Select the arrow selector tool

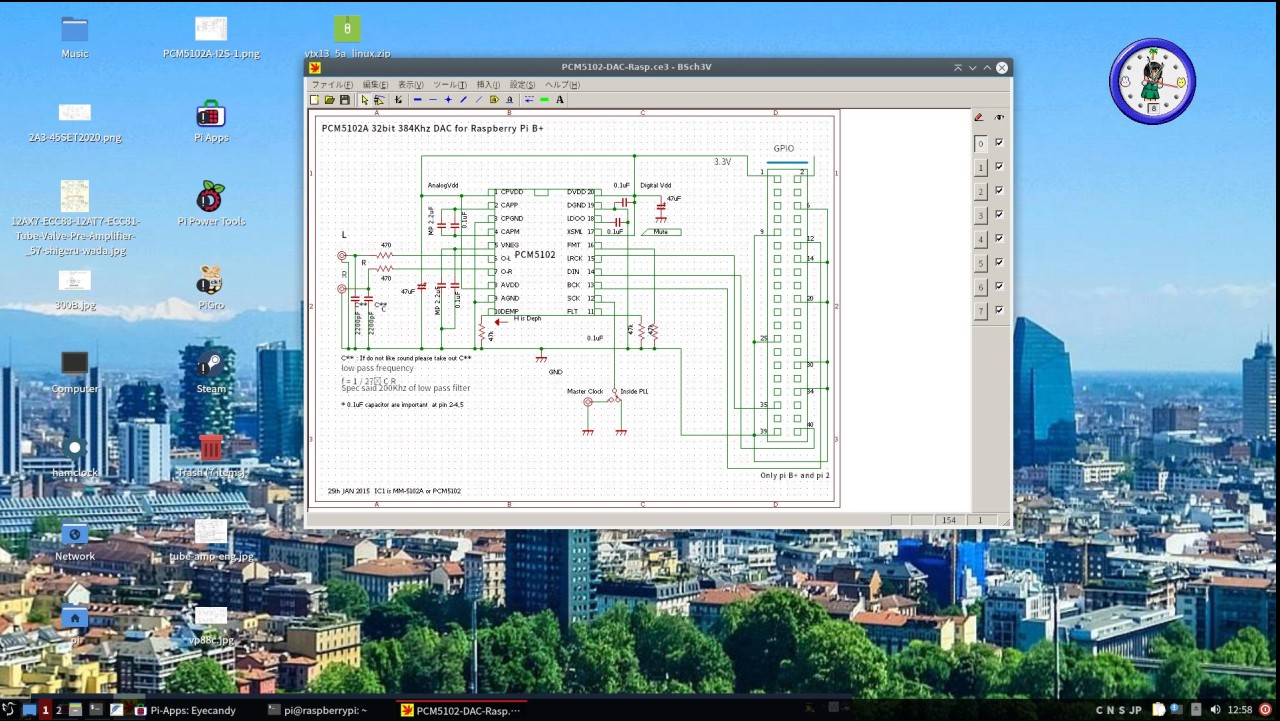[x=364, y=100]
